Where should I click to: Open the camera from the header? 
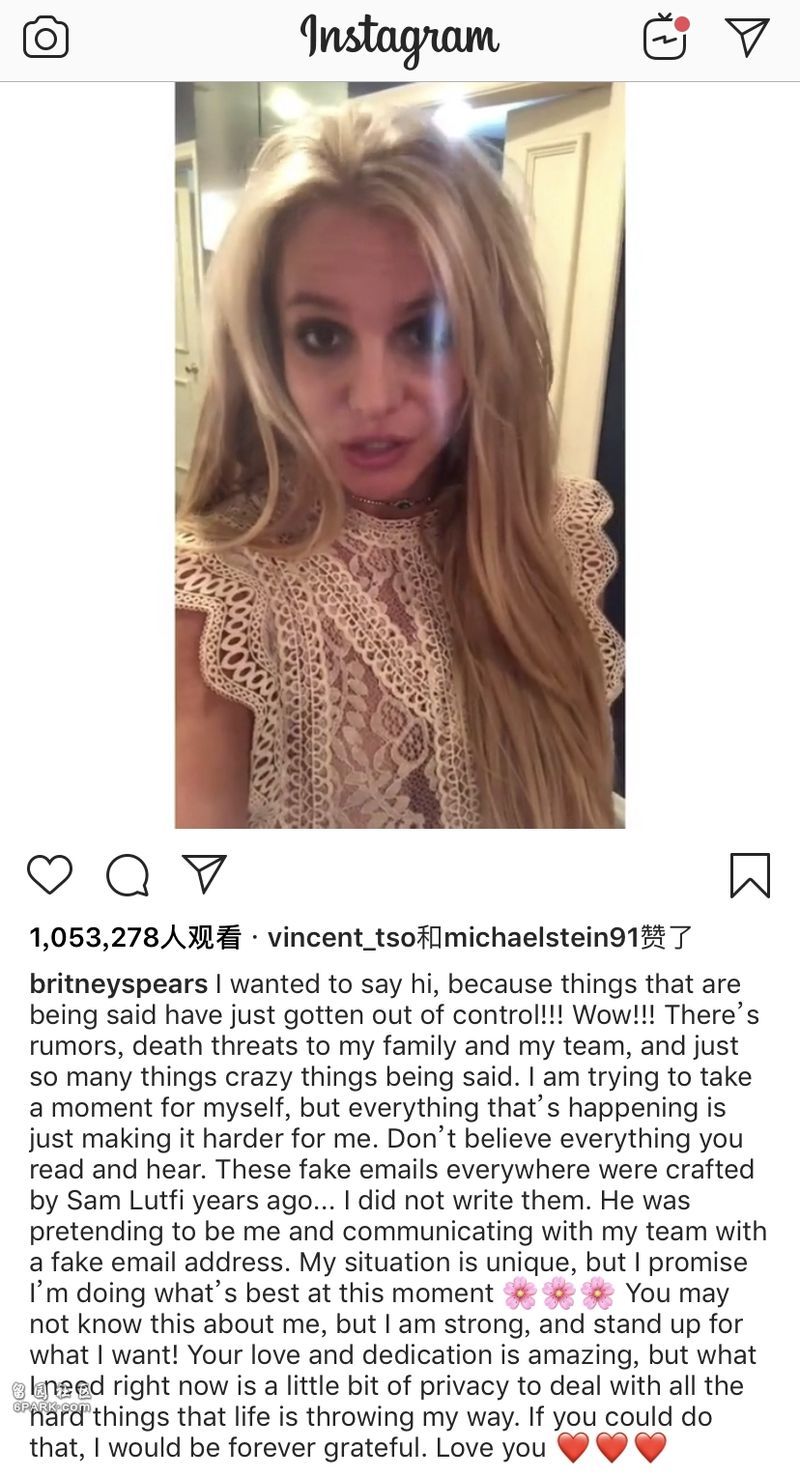click(x=46, y=39)
